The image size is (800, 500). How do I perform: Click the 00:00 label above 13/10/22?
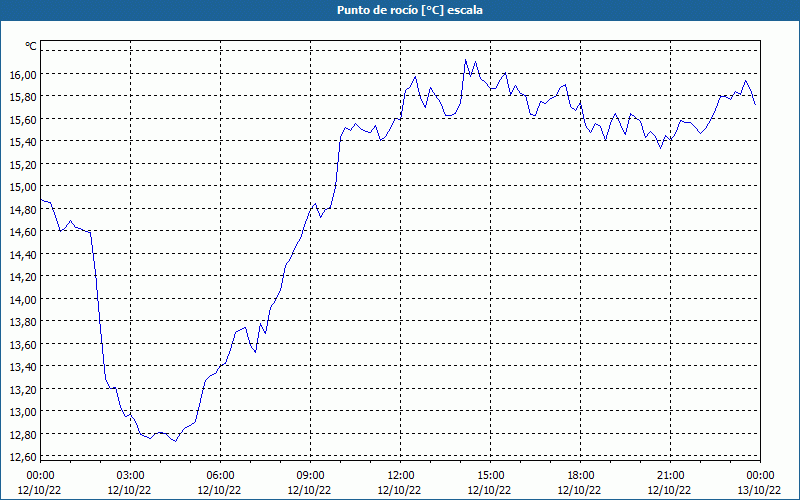click(760, 476)
